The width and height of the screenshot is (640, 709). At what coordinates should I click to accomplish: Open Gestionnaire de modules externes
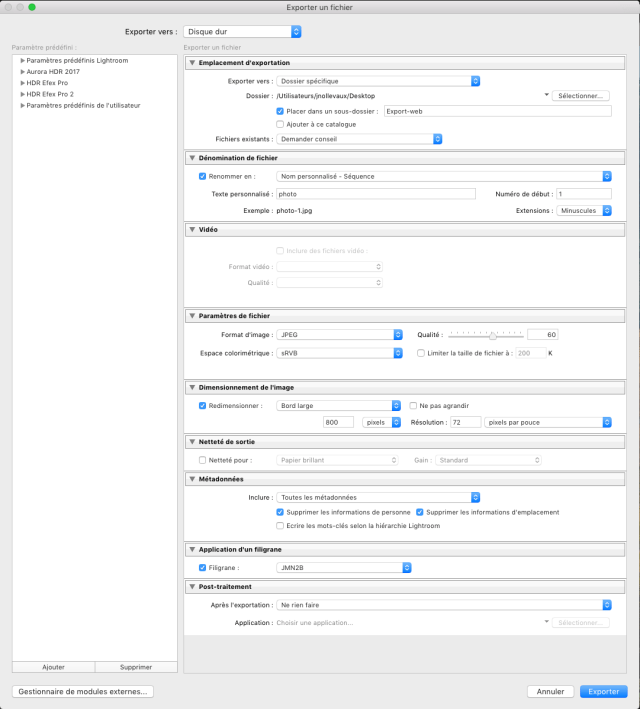coord(83,691)
